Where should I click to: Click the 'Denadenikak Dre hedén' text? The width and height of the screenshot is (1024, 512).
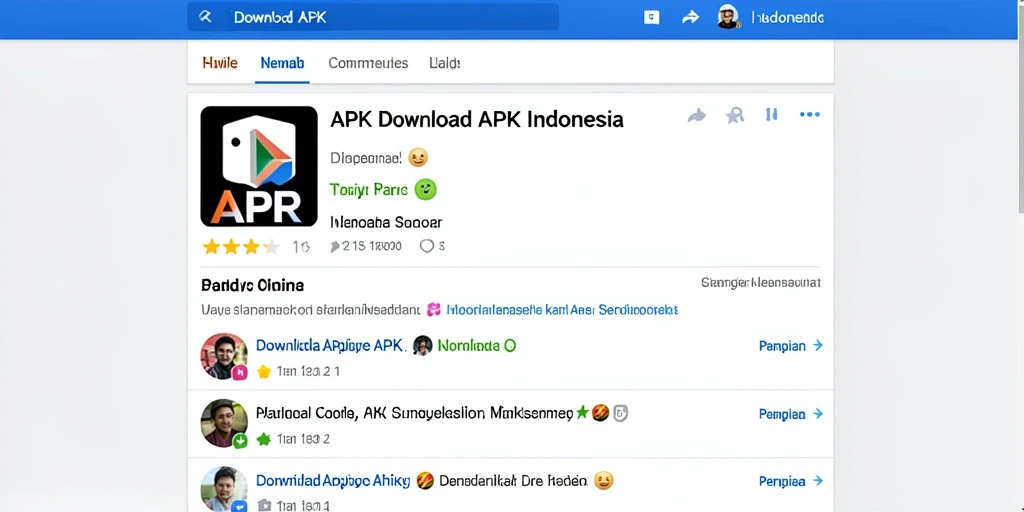[513, 482]
